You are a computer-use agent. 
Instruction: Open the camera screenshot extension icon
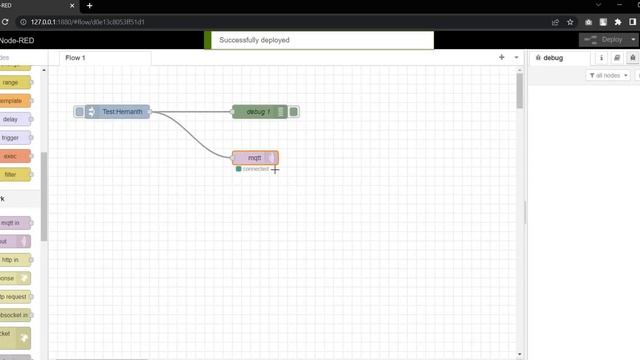[588, 22]
